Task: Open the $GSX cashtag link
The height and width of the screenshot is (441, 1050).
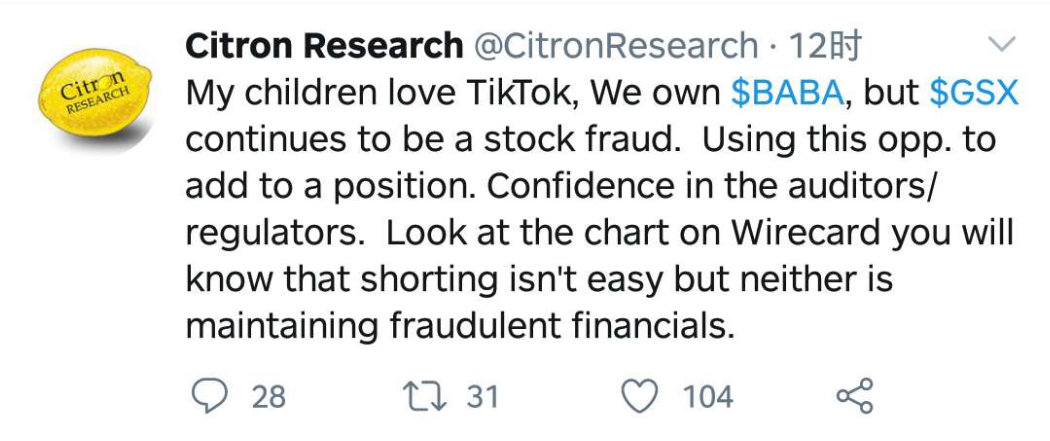Action: coord(974,93)
